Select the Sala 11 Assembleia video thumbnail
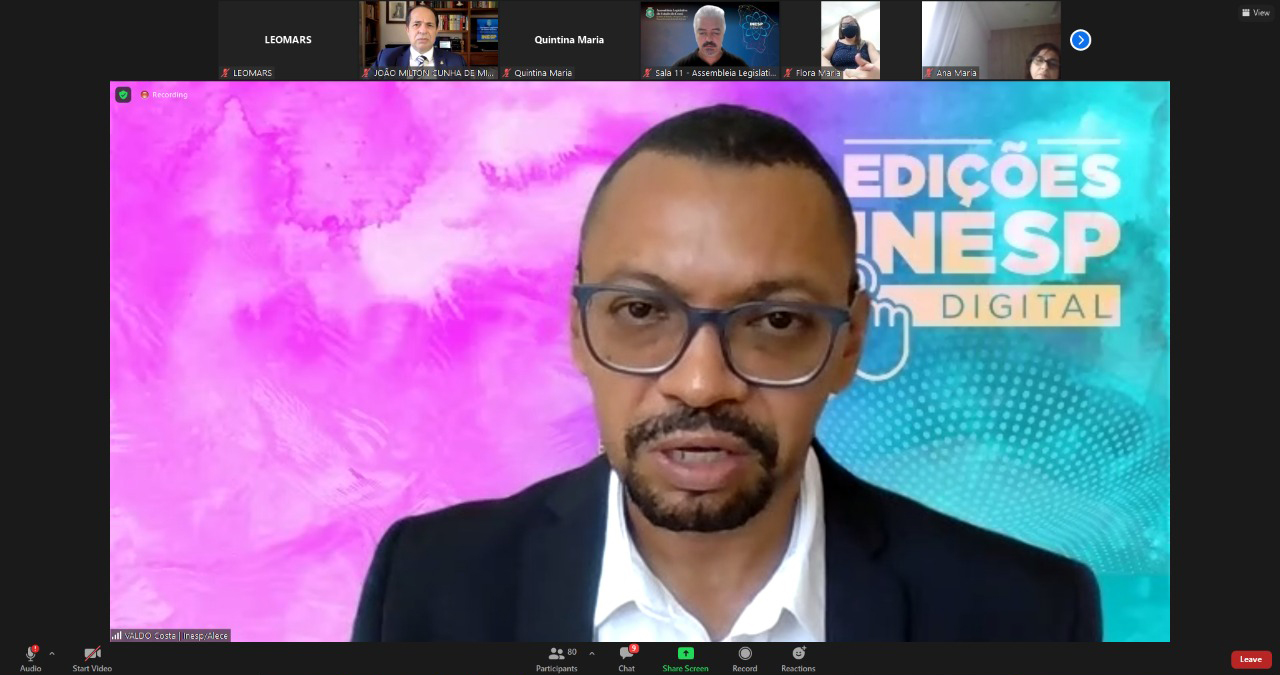Image resolution: width=1280 pixels, height=675 pixels. click(x=709, y=40)
